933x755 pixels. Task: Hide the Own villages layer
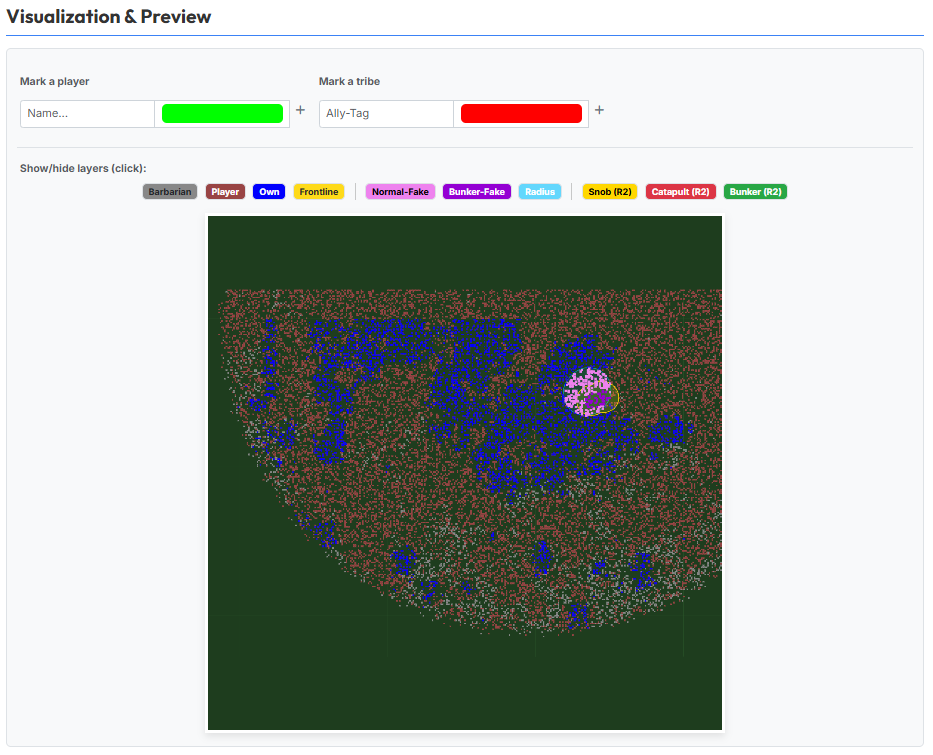click(269, 192)
